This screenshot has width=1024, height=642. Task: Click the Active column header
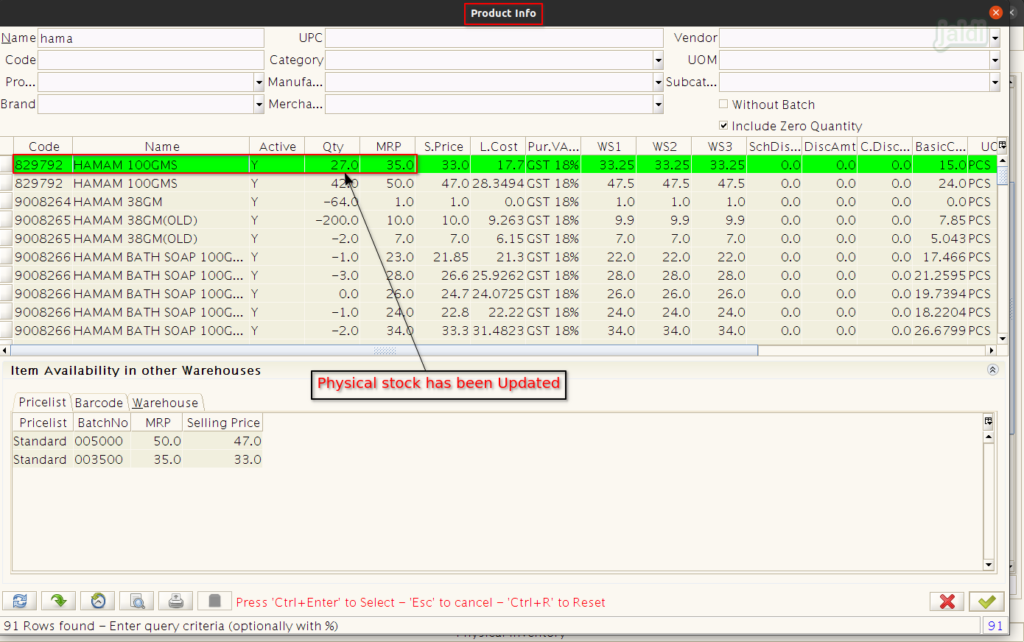pos(278,146)
